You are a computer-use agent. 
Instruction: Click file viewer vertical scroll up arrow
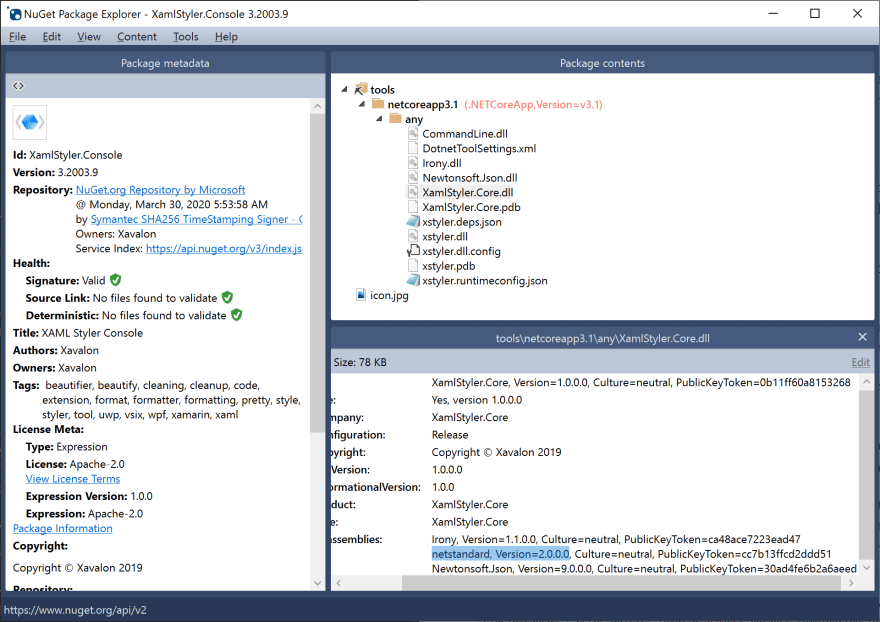coord(866,382)
